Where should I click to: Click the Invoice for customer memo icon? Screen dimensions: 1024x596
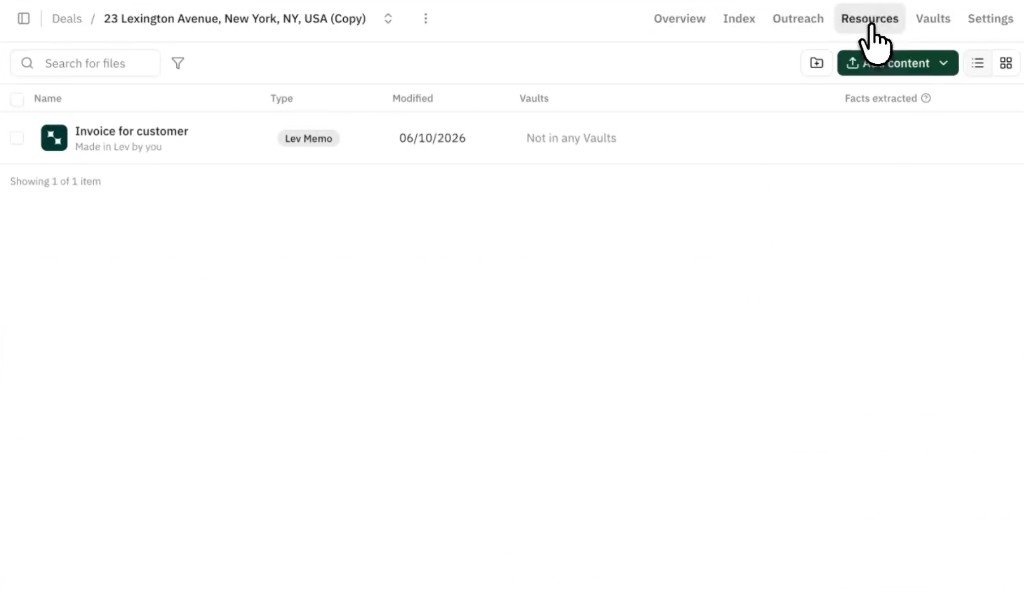point(54,138)
